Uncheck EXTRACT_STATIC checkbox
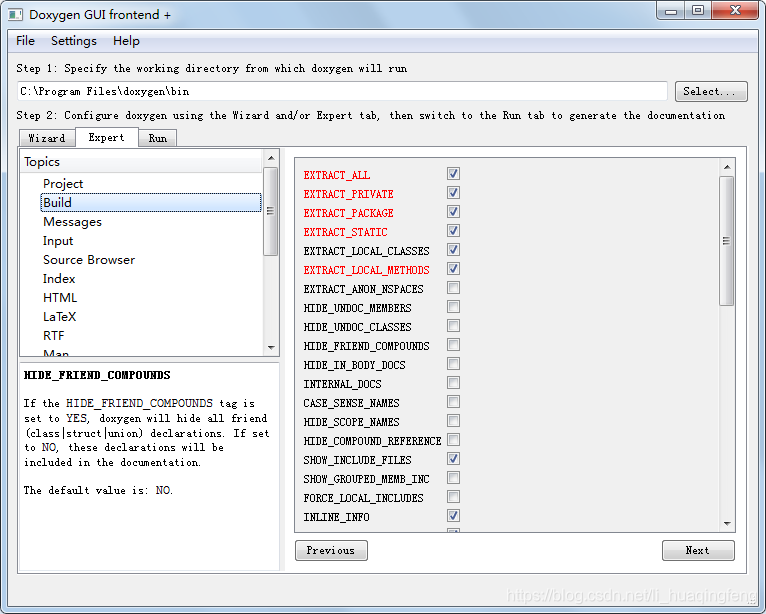 click(x=453, y=231)
